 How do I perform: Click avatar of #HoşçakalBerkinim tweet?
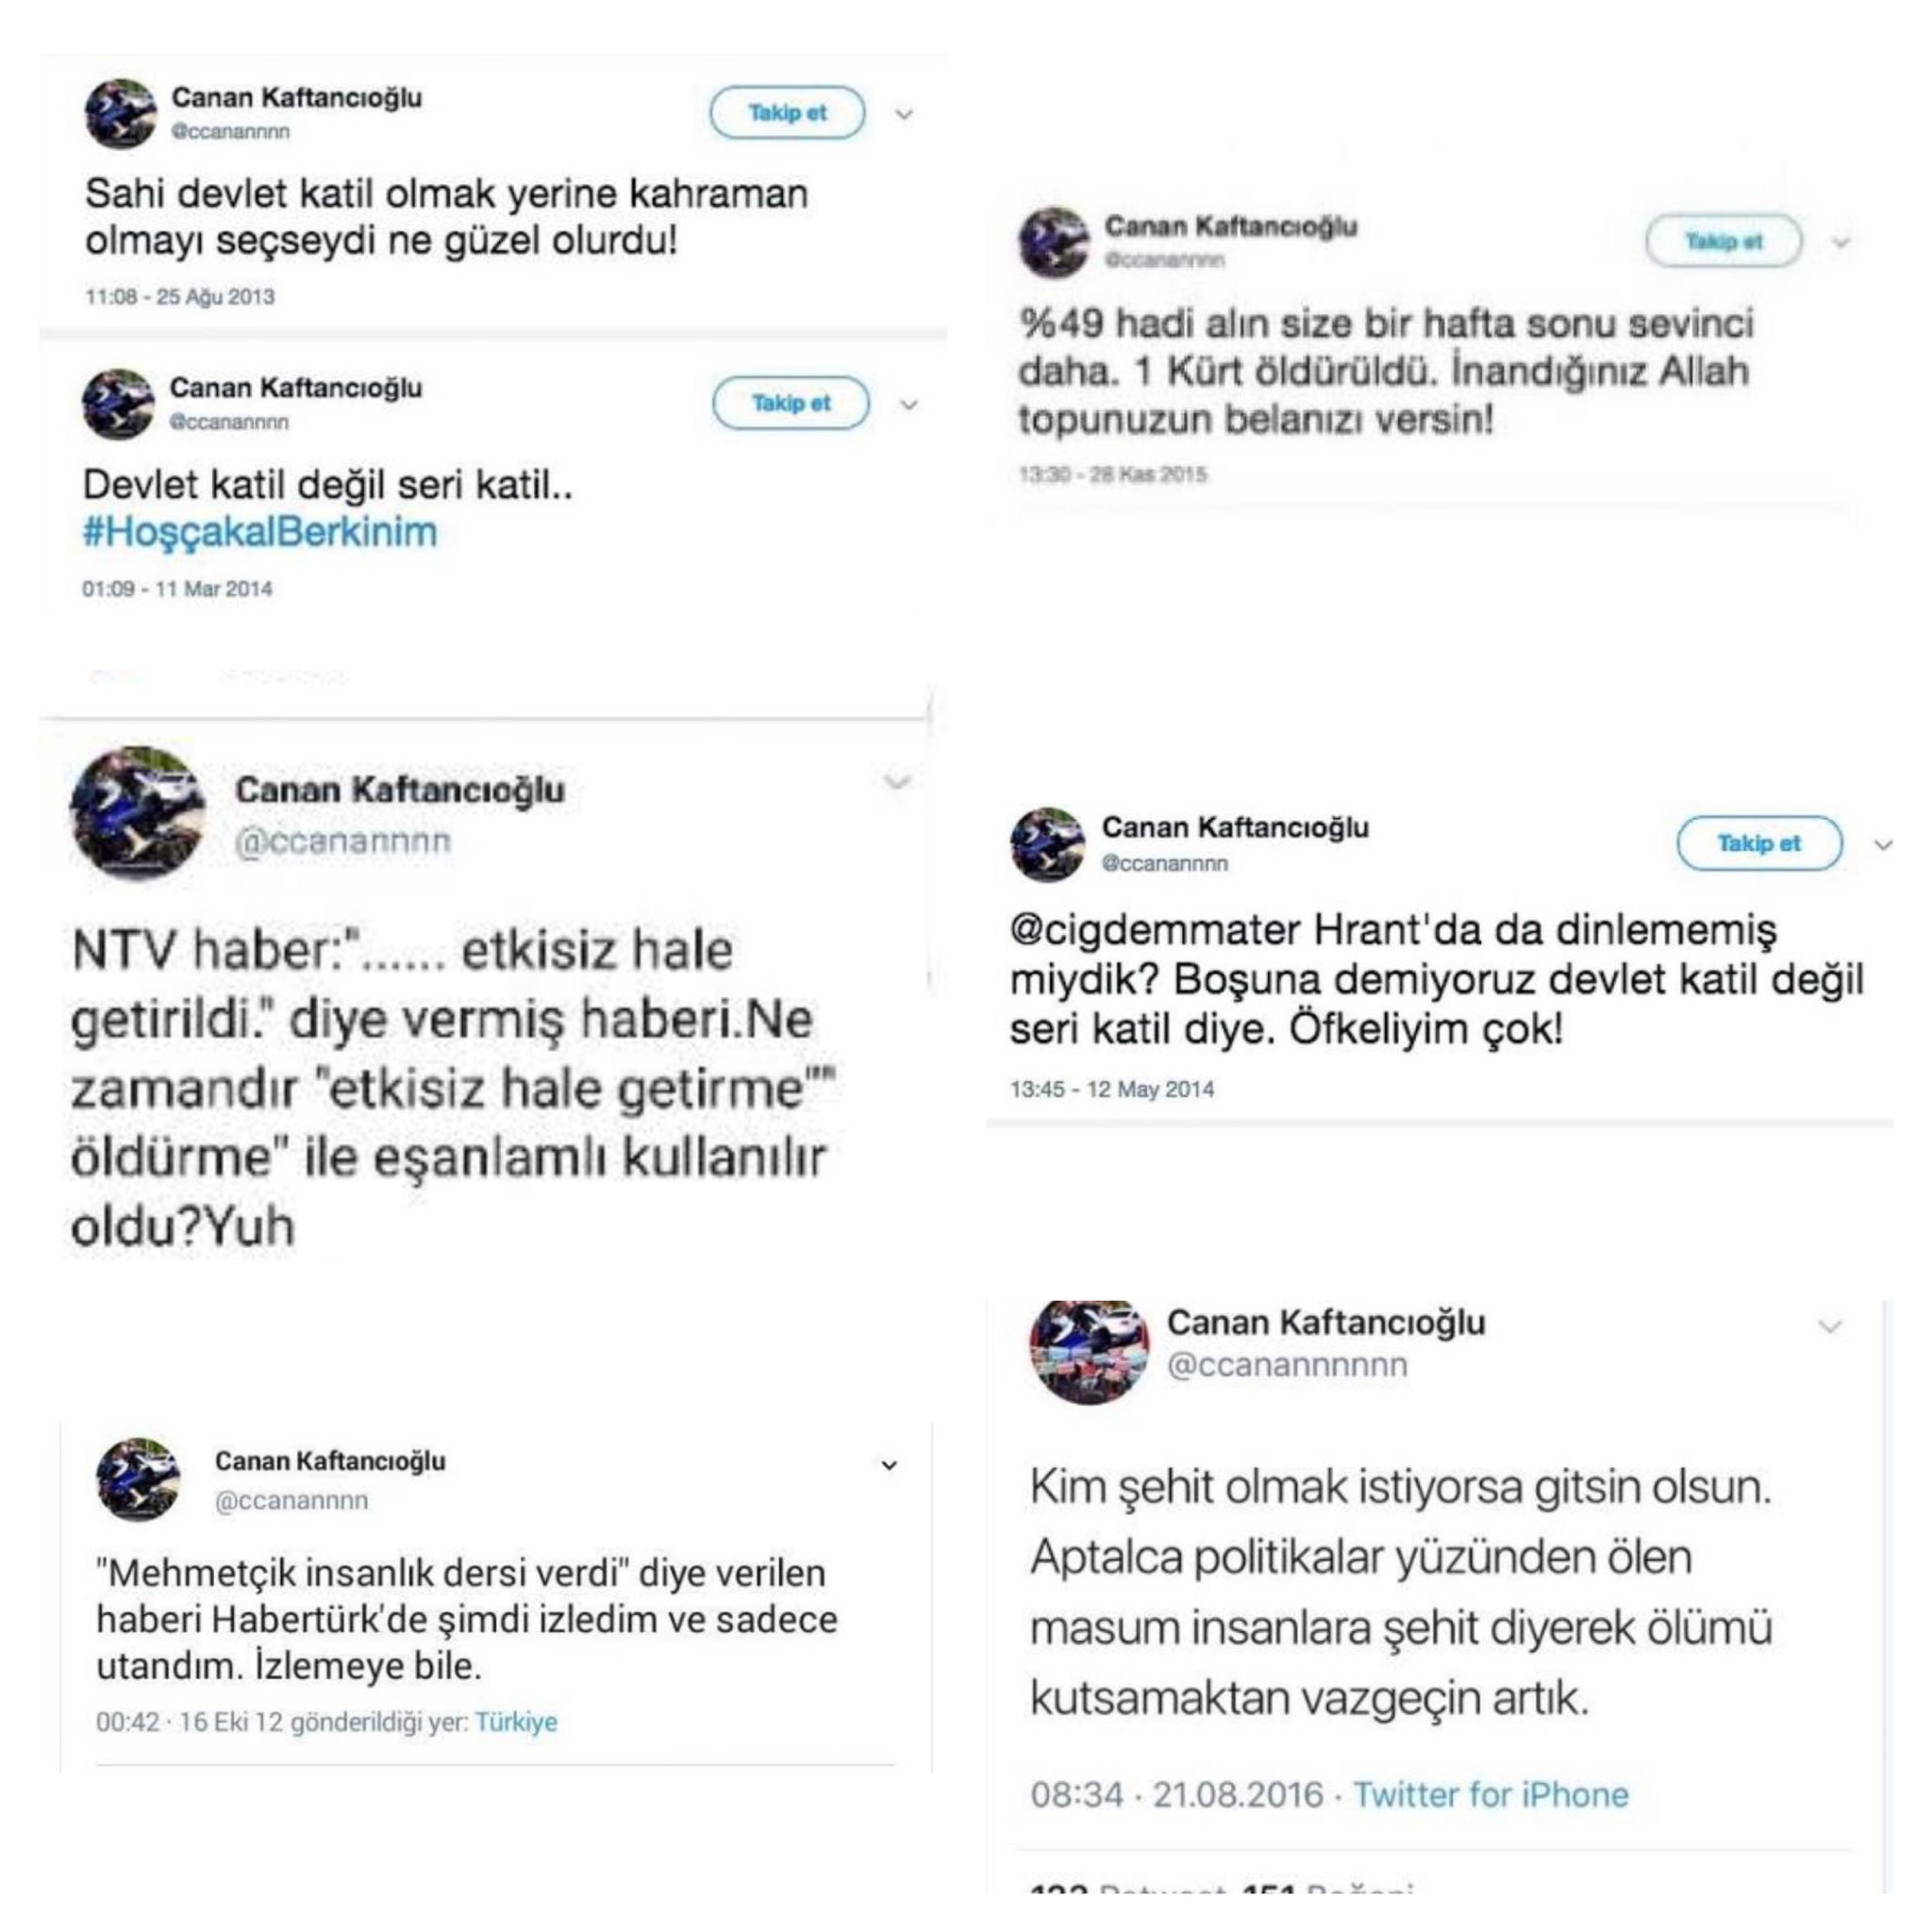pos(119,404)
